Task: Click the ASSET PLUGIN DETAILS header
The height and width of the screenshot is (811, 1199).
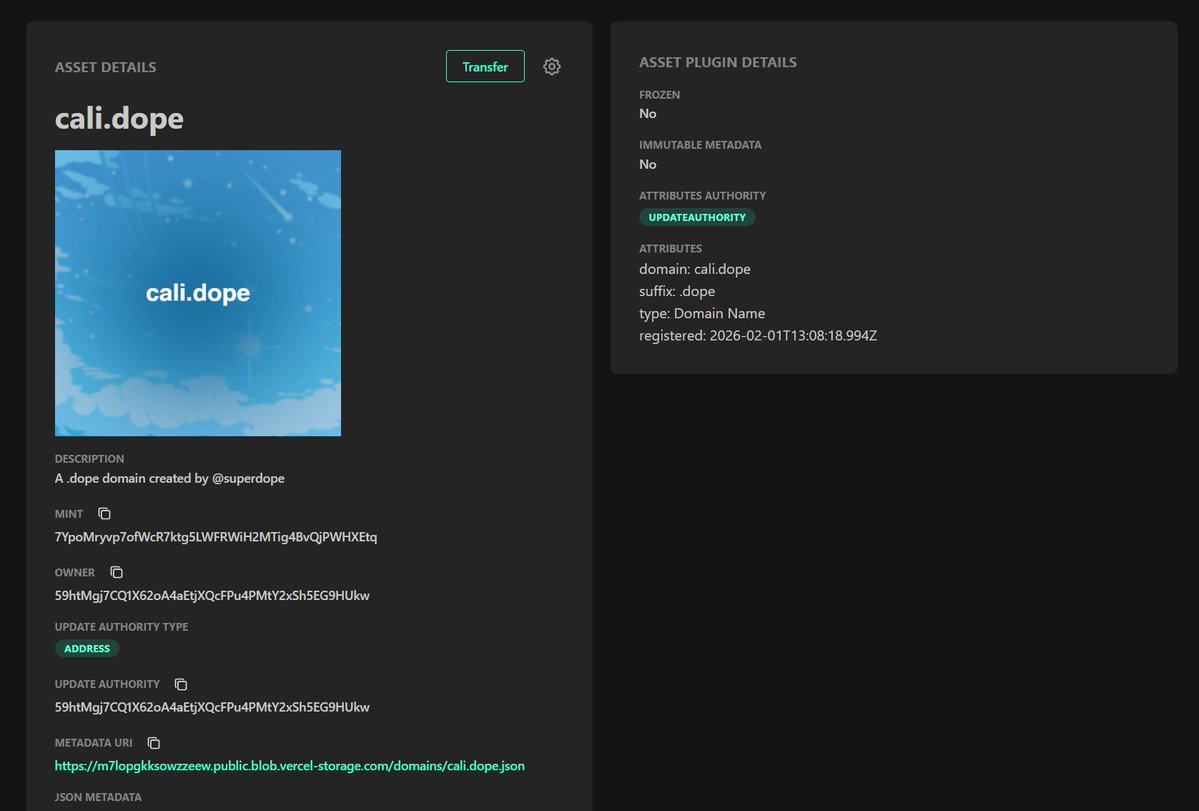Action: tap(717, 61)
